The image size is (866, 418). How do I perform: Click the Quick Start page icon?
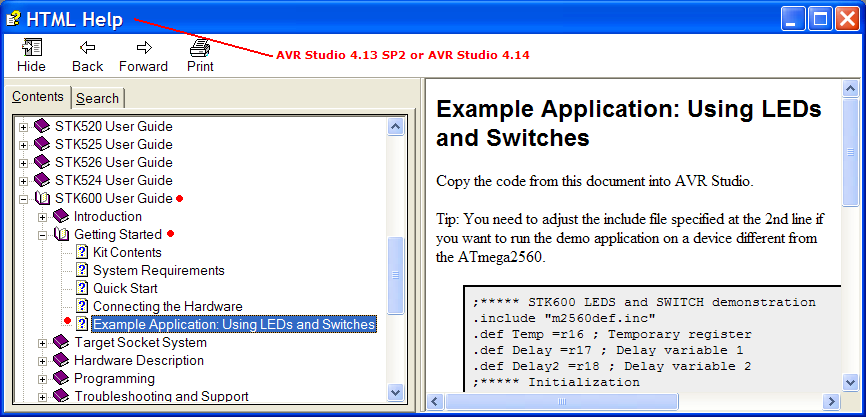click(82, 288)
